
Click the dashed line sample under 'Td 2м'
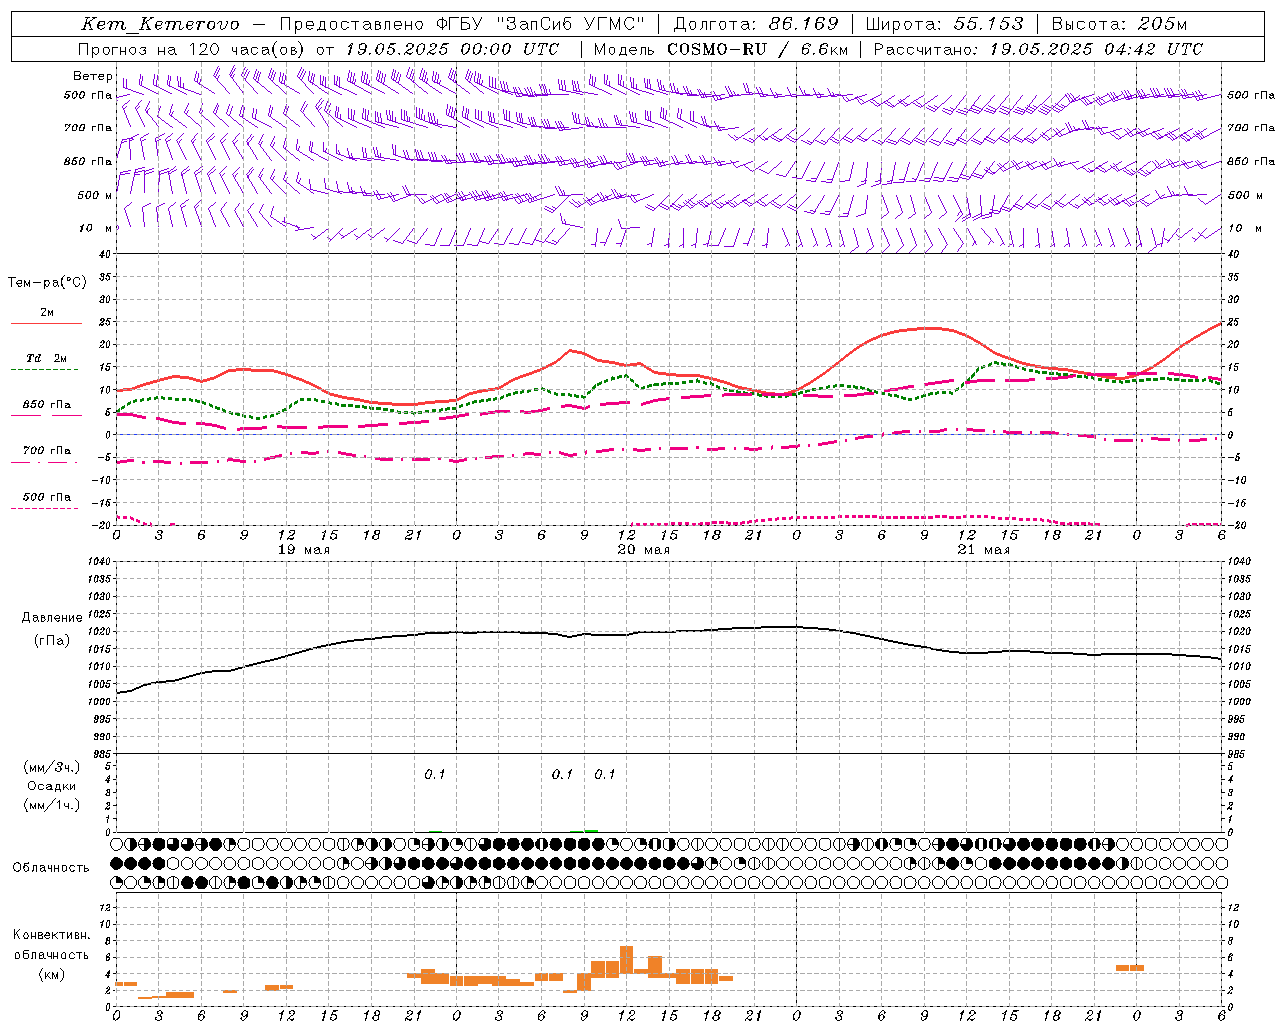tap(46, 370)
